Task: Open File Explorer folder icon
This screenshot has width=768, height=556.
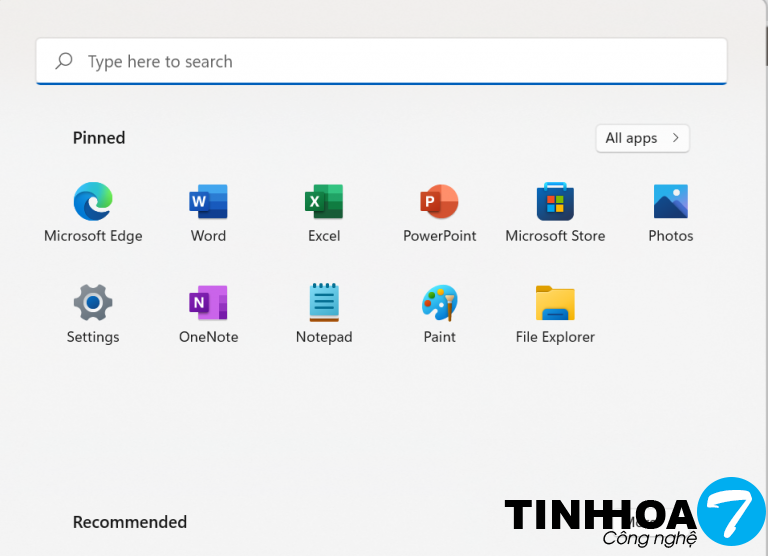Action: click(555, 302)
